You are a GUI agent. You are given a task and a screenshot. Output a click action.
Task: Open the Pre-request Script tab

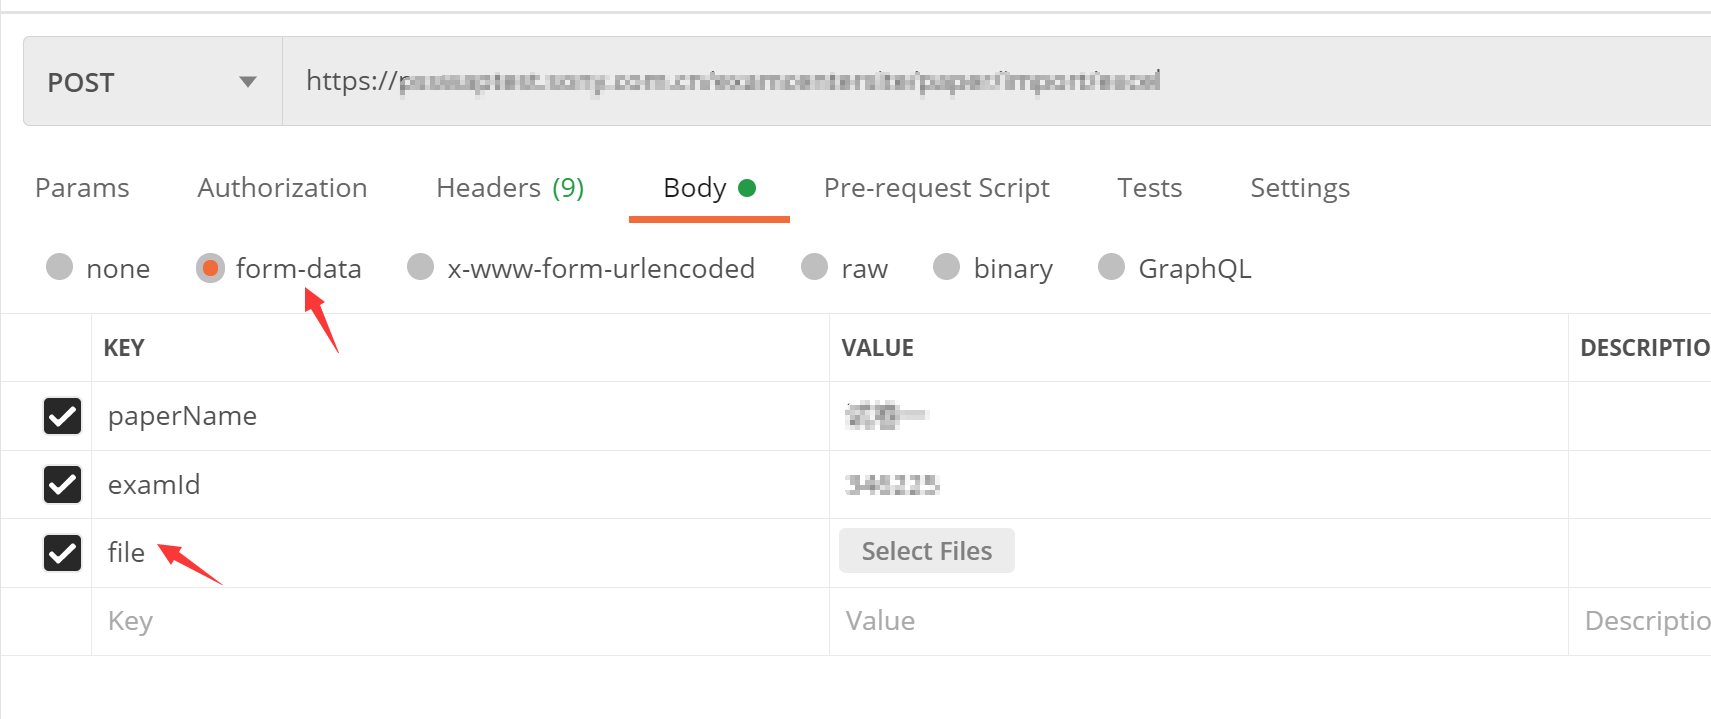pos(936,188)
